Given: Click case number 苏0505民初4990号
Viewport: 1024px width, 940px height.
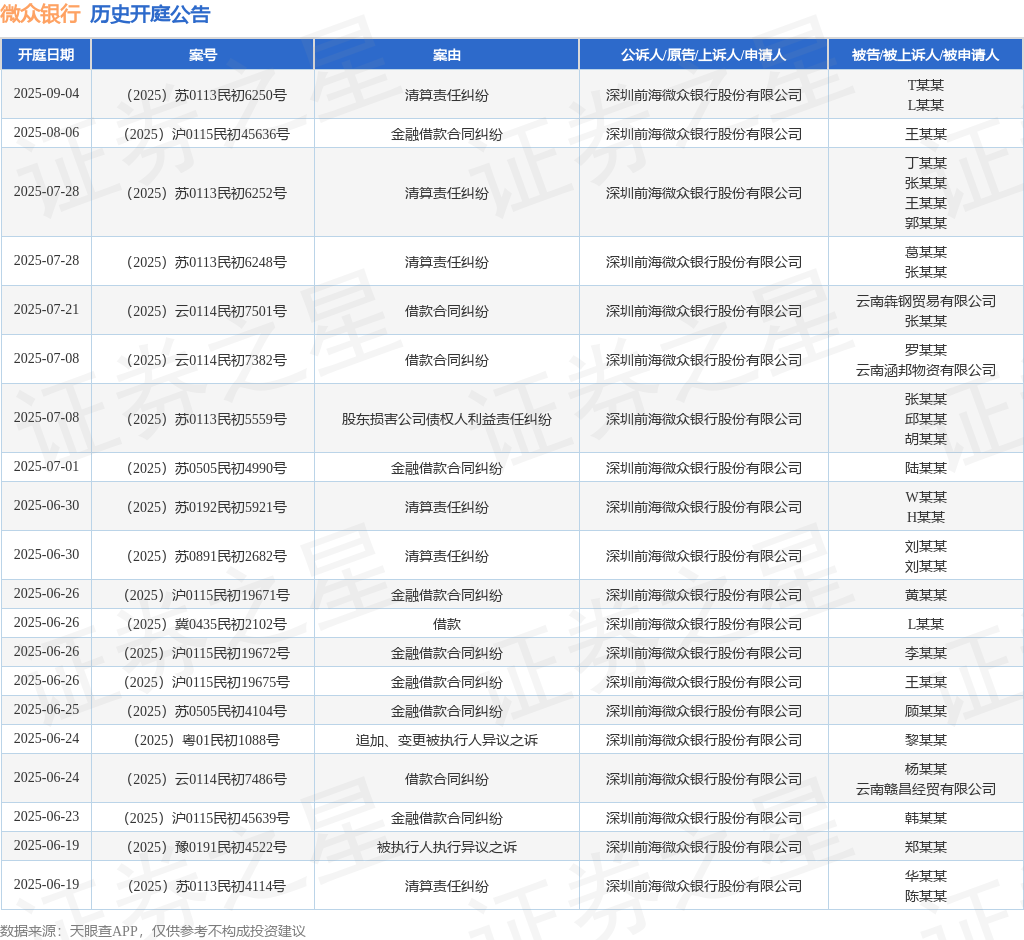Looking at the screenshot, I should [x=206, y=468].
